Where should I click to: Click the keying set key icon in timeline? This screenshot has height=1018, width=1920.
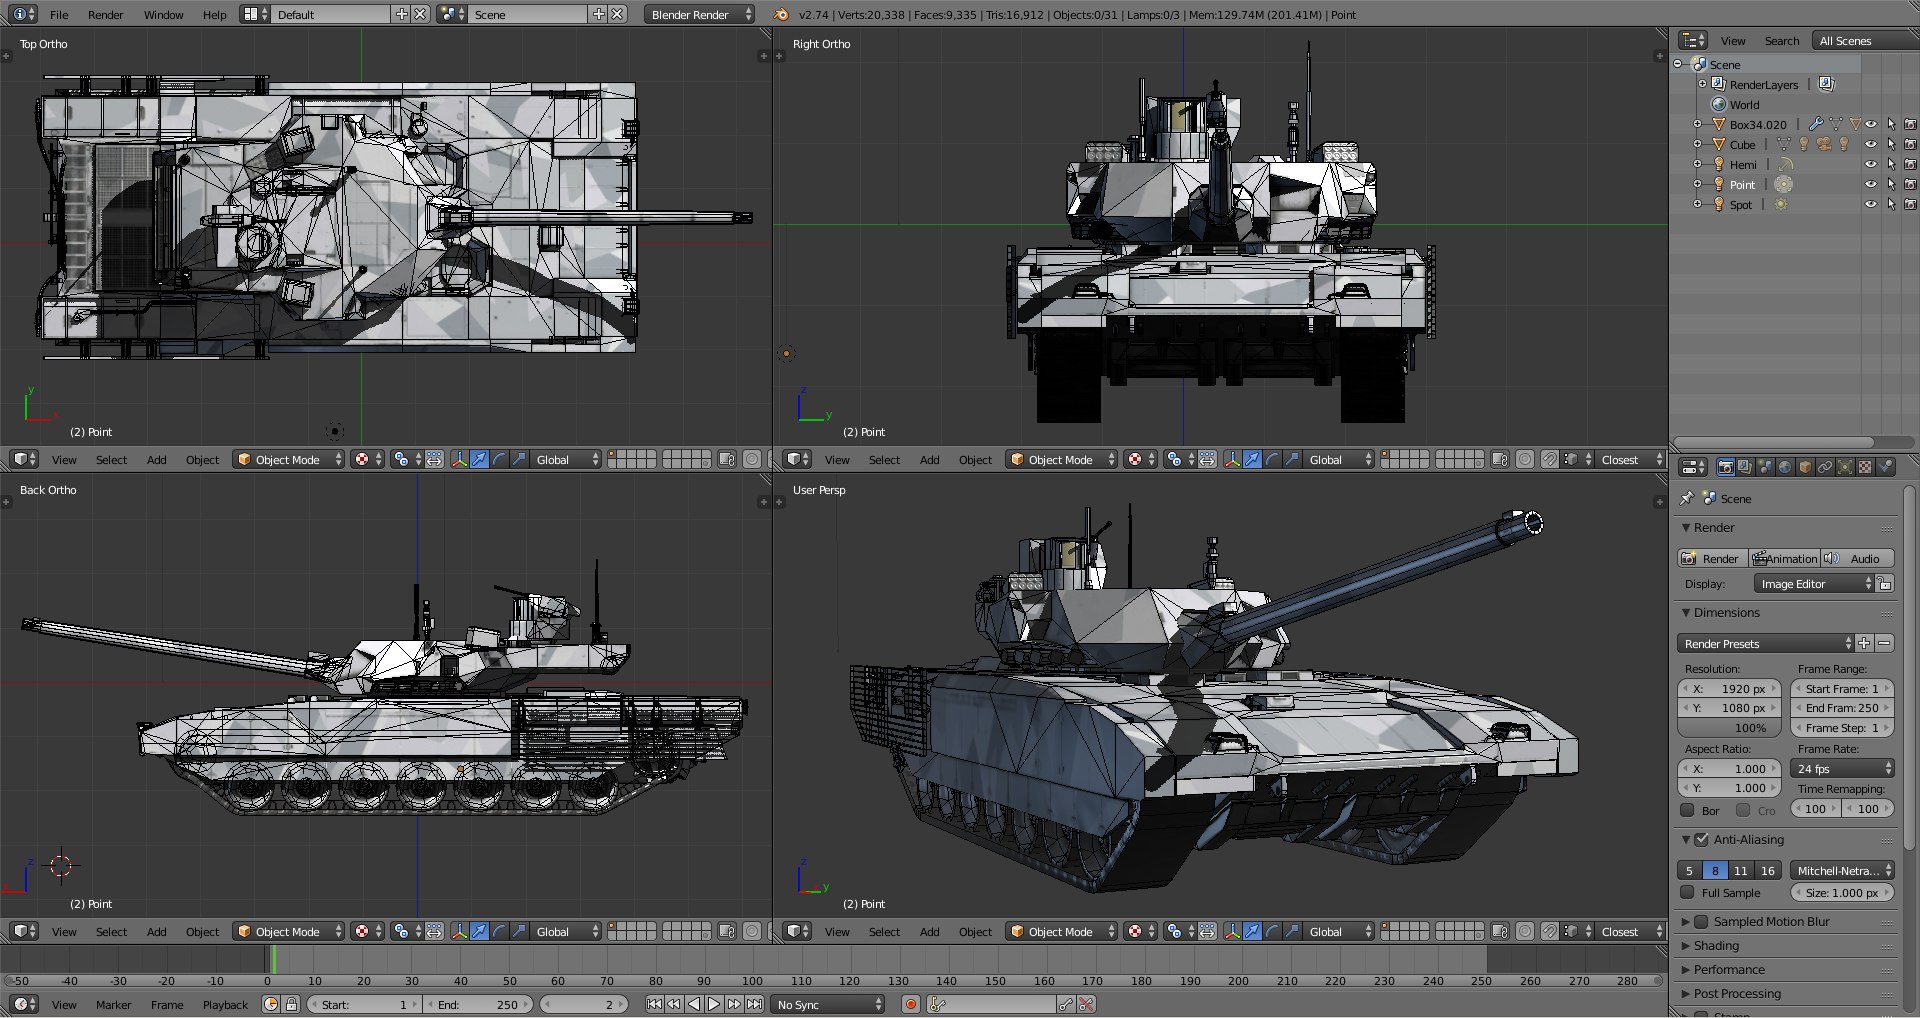coord(937,1004)
